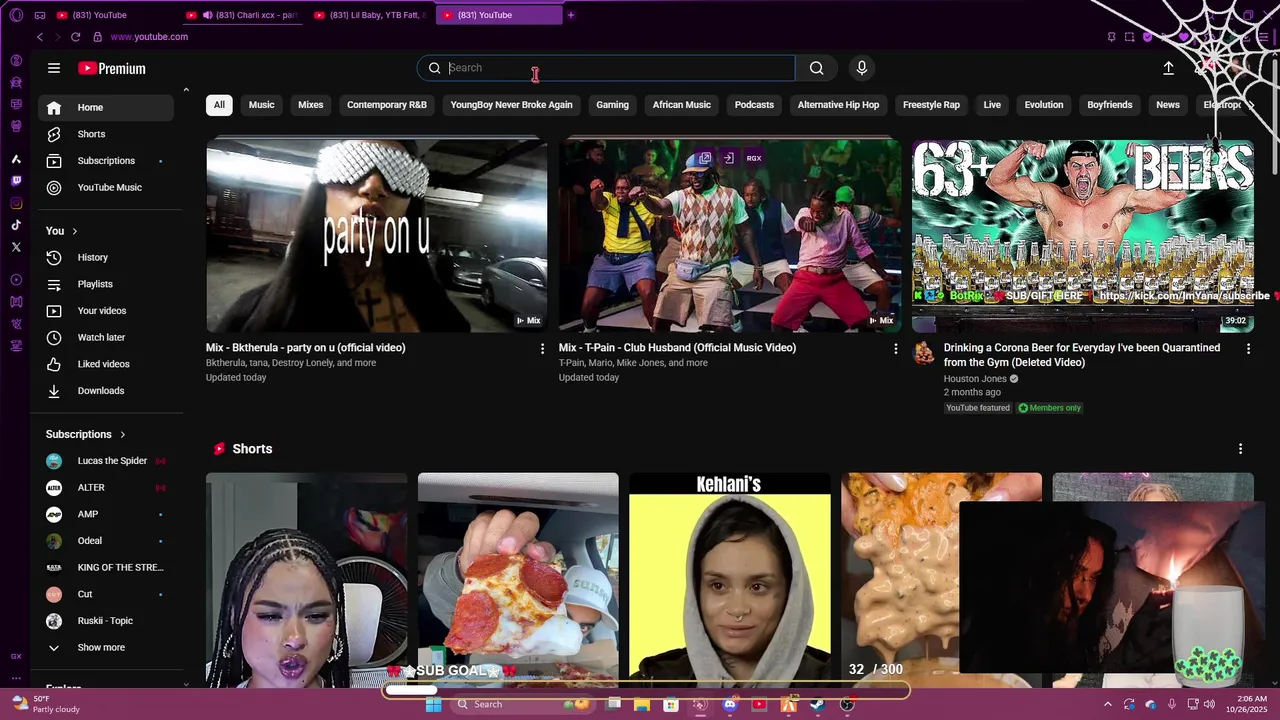
Task: Open Kehlani's Short thumbnail
Action: click(x=729, y=580)
